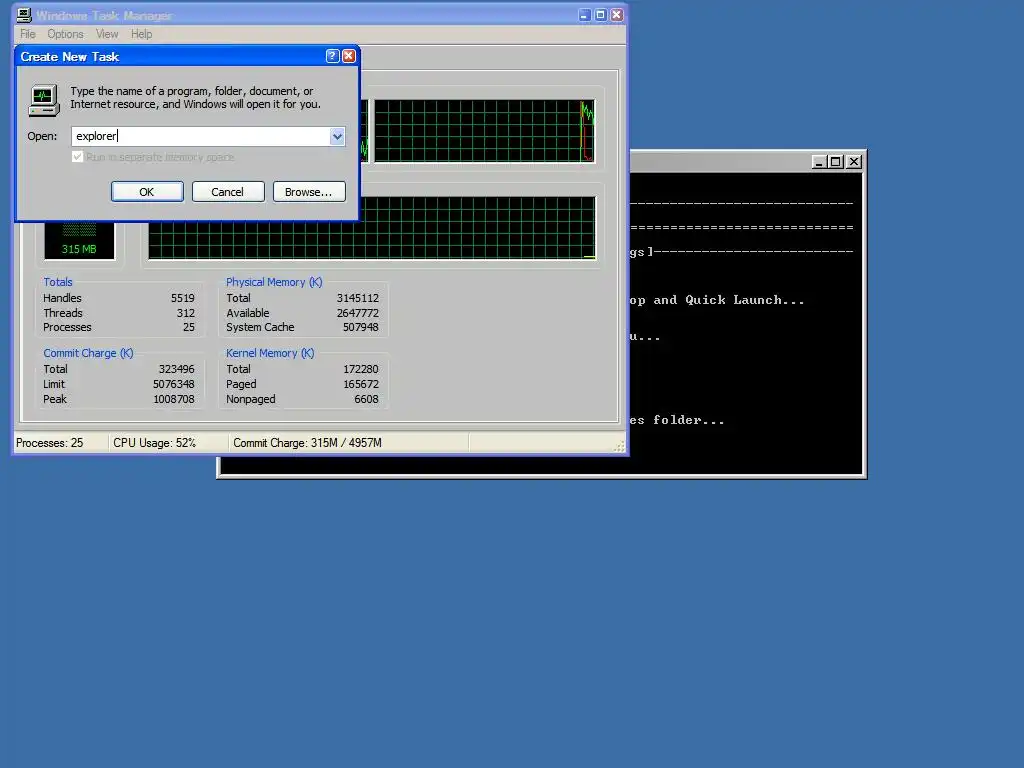
Task: Expand the Open combo box dropdown arrow
Action: [x=337, y=136]
